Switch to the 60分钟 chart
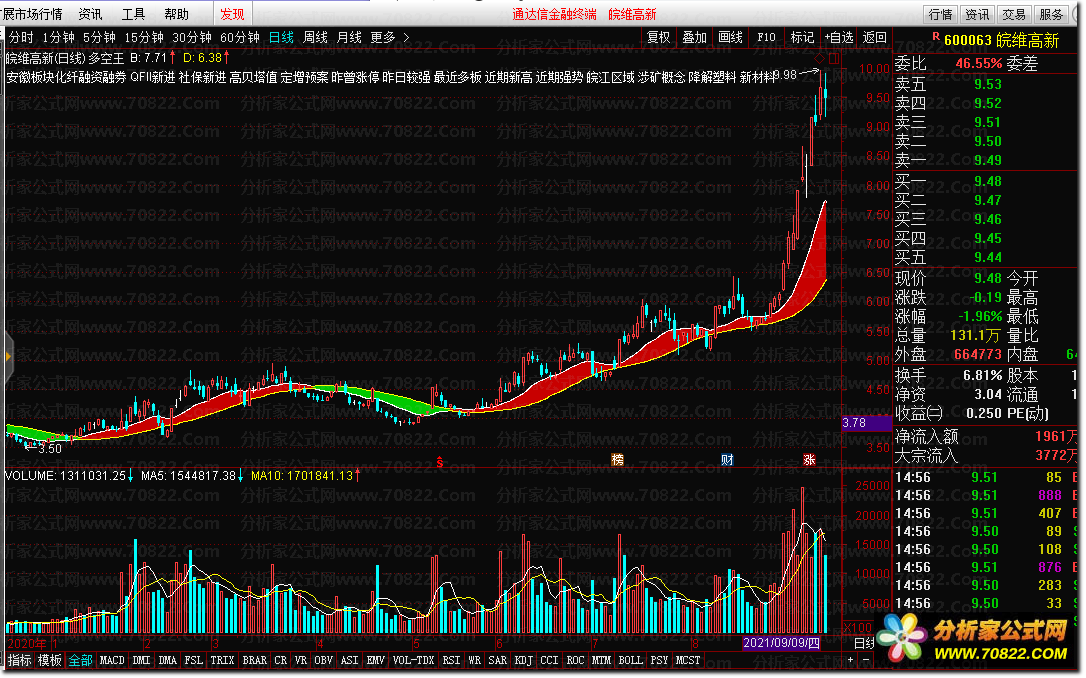This screenshot has height=678, width=1086. (240, 37)
